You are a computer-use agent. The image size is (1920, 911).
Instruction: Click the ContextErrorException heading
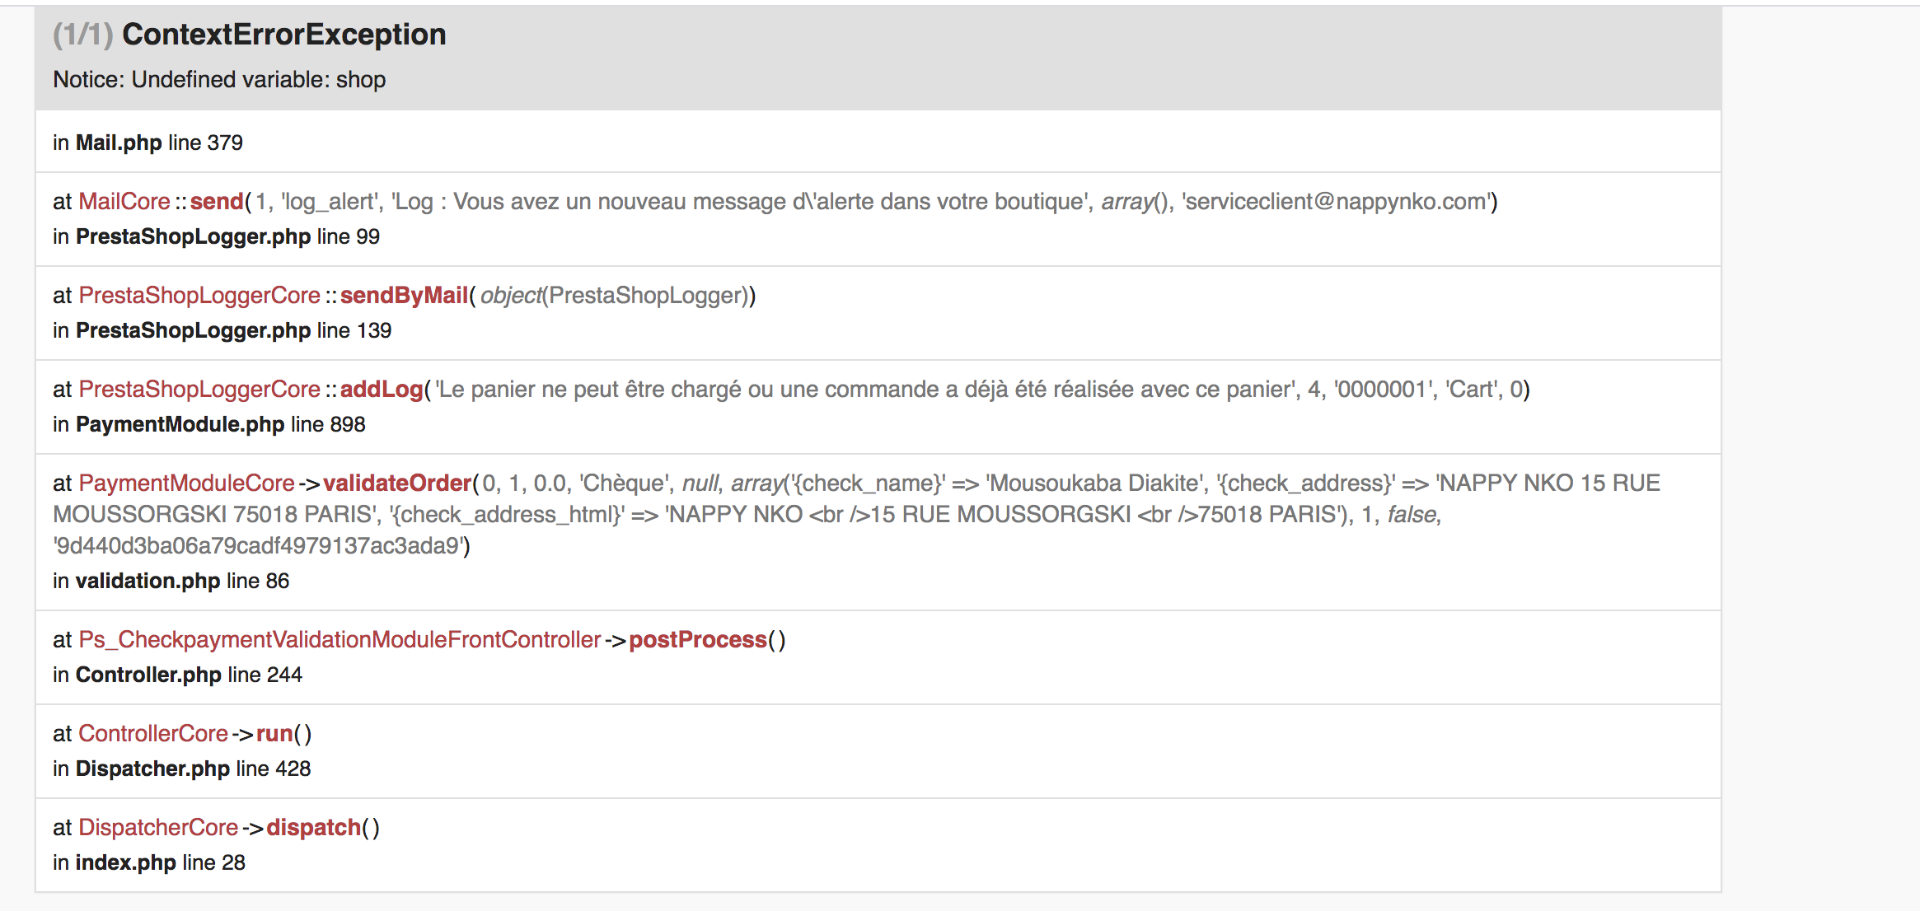pyautogui.click(x=283, y=35)
